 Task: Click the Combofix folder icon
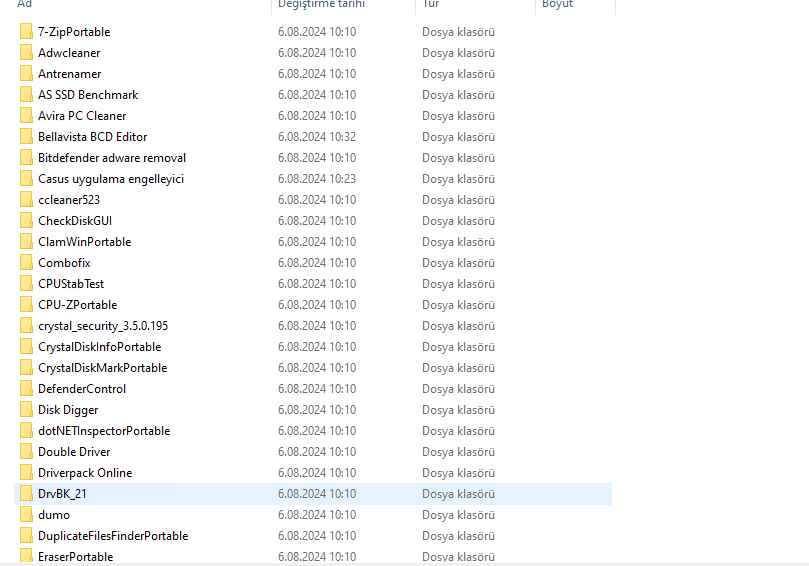click(26, 263)
